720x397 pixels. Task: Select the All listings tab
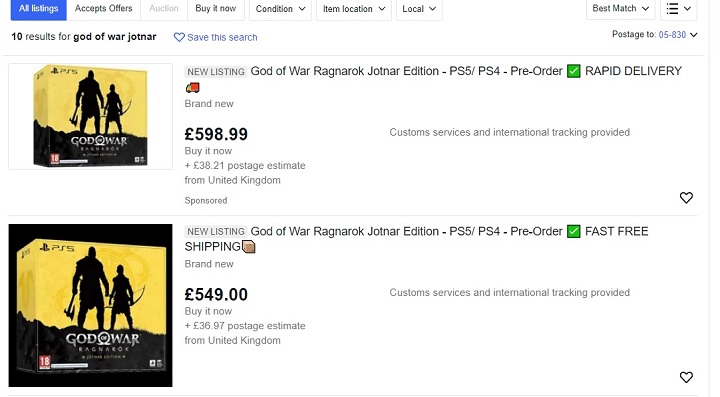tap(39, 9)
